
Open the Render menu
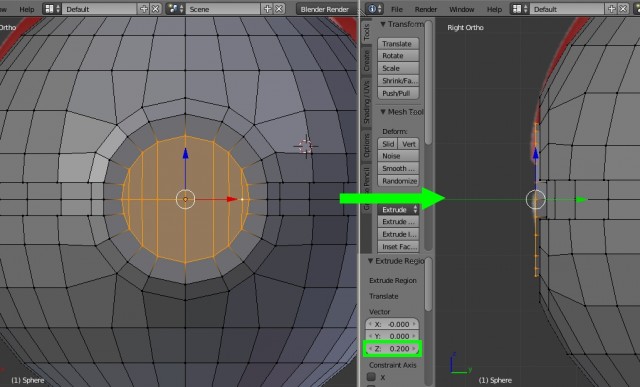(426, 9)
